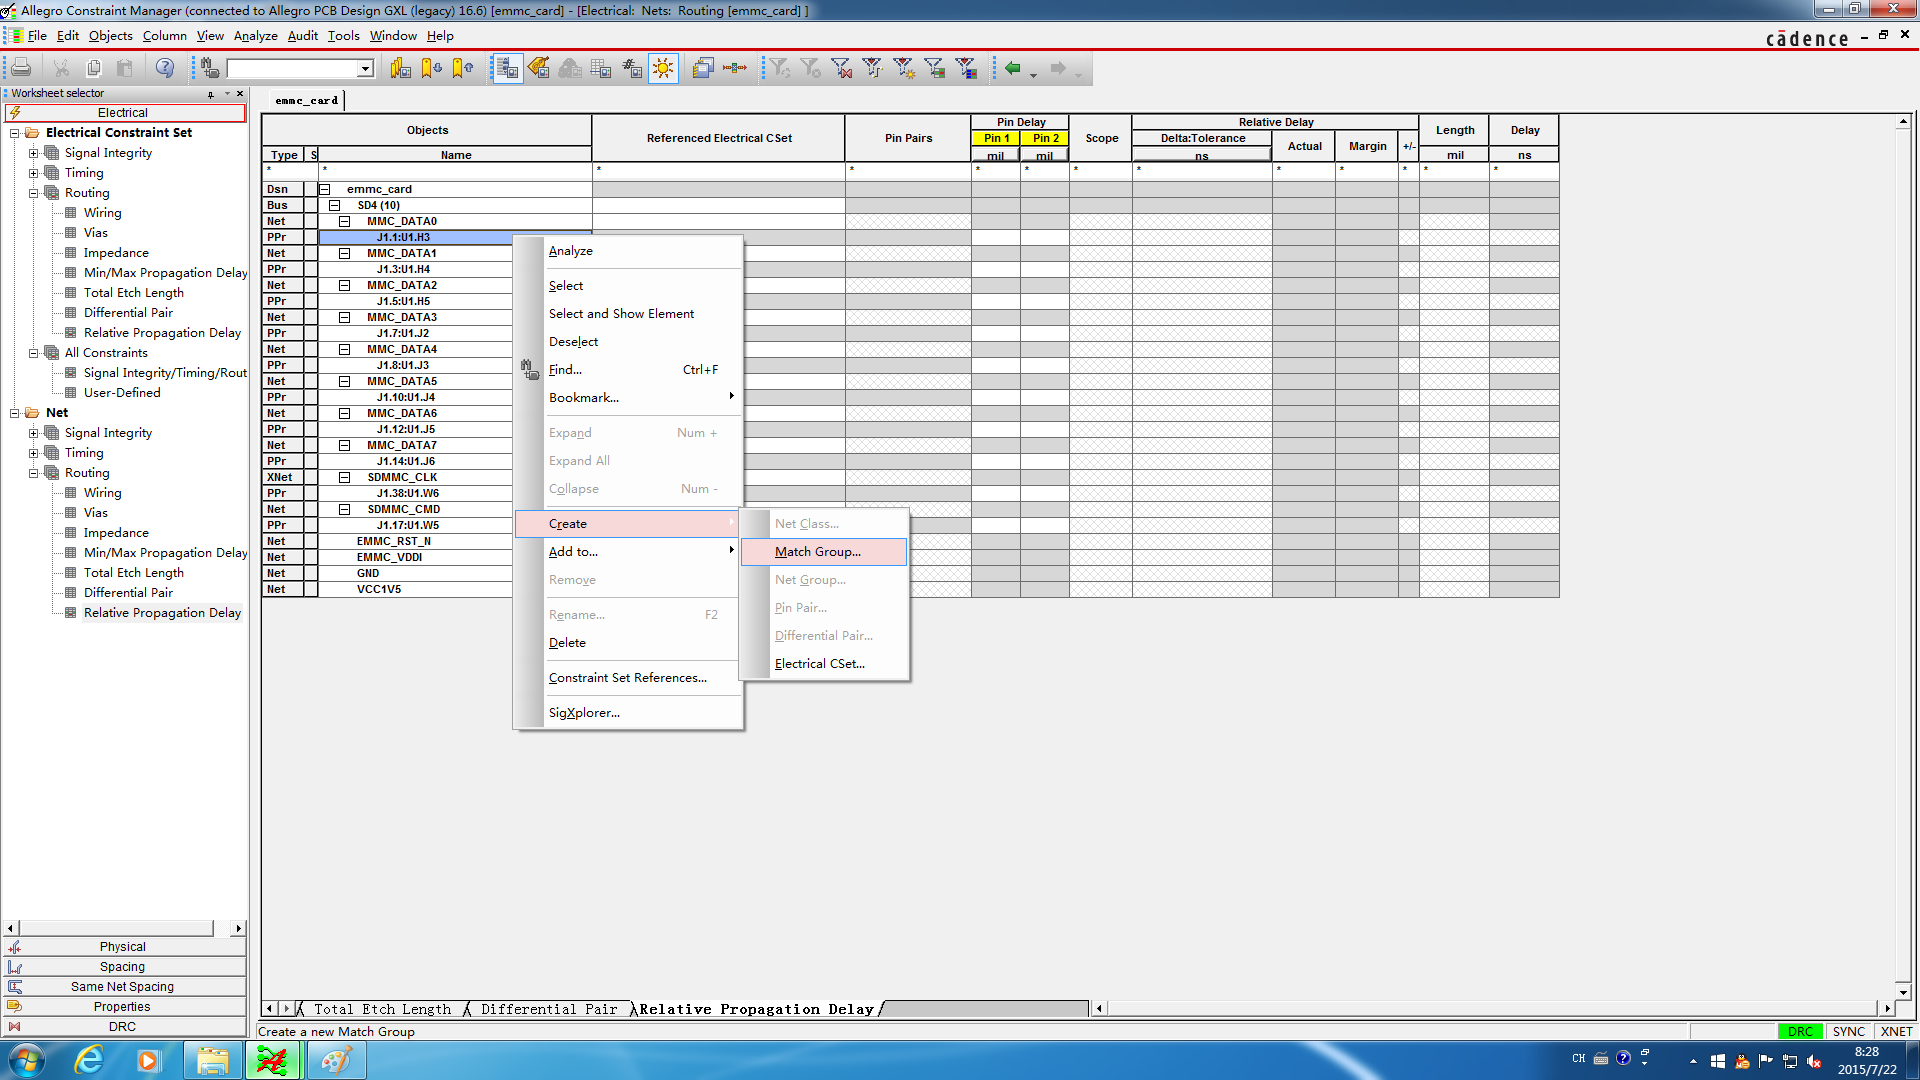
Task: Select Relative Propagation Delay under Net Routing
Action: click(162, 613)
